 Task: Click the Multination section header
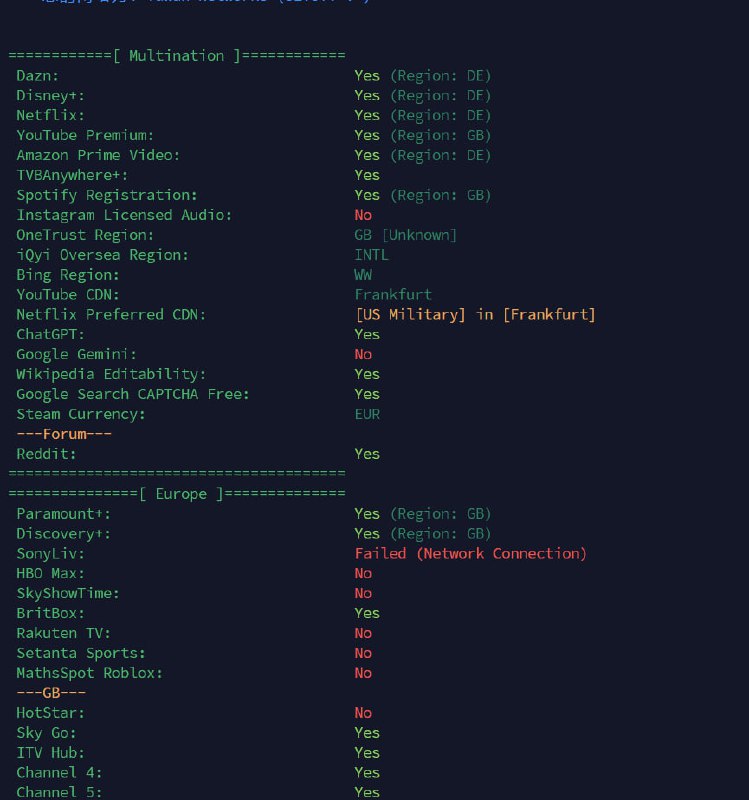point(177,55)
